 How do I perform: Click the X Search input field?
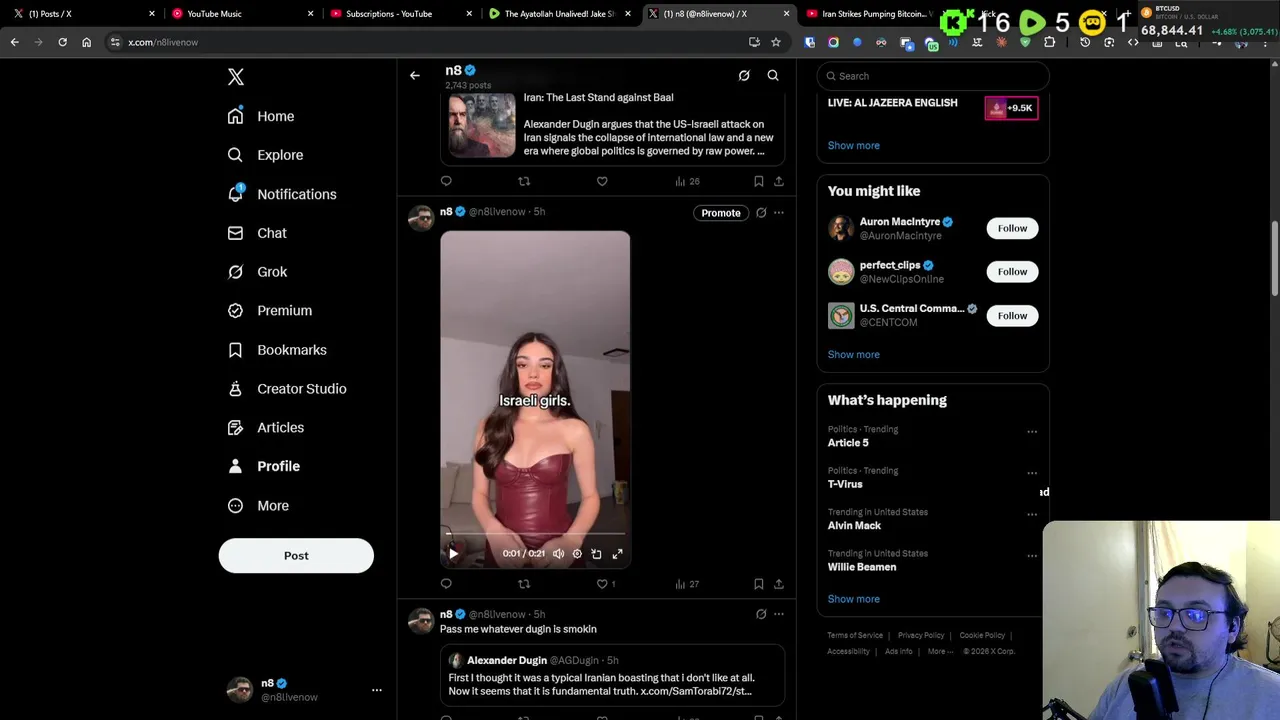click(x=933, y=76)
